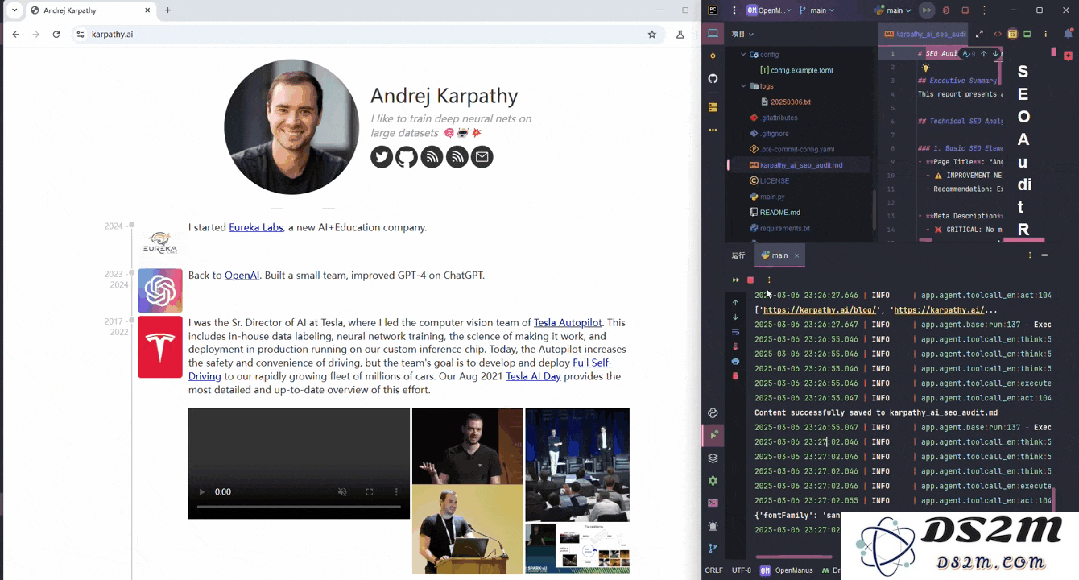Open the GitHub tool icon in PyCharm sidebar
The width and height of the screenshot is (1079, 580).
coord(713,78)
